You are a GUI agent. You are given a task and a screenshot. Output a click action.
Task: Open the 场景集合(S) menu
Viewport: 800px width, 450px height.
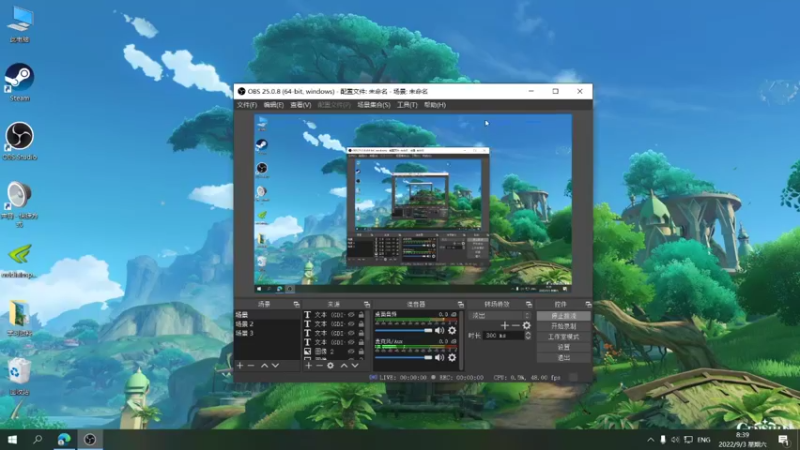tap(373, 105)
